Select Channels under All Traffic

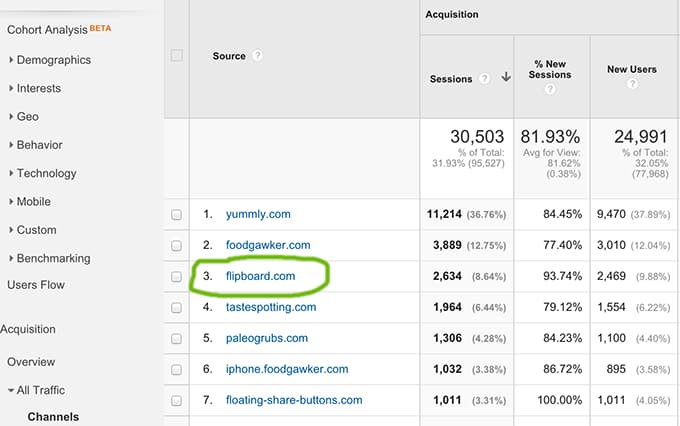point(53,417)
